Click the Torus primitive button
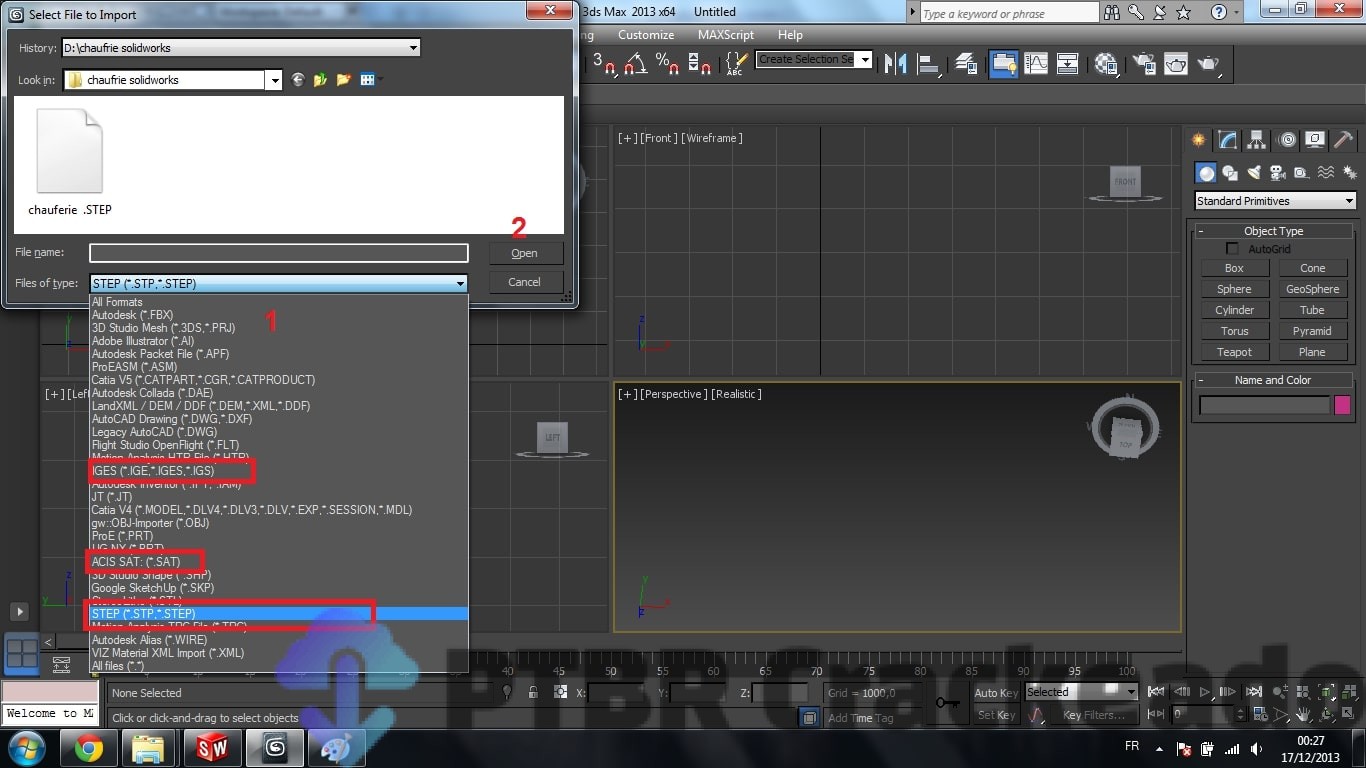 point(1234,331)
